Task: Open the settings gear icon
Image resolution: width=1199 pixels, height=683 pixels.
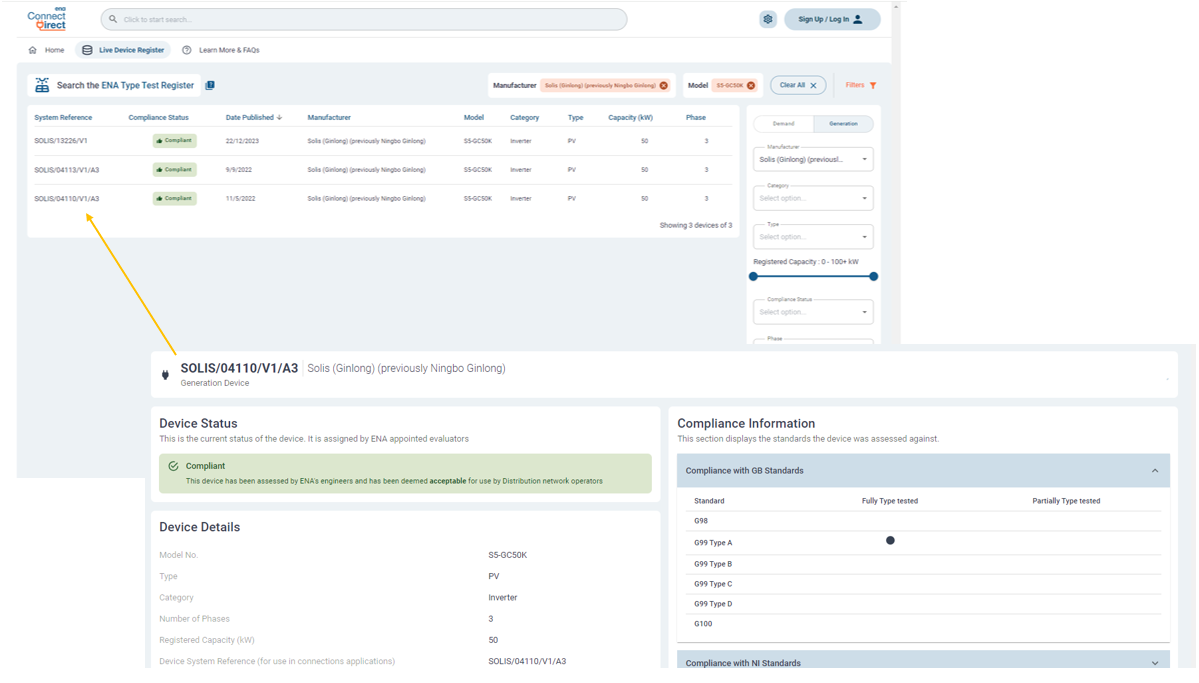Action: [x=768, y=19]
